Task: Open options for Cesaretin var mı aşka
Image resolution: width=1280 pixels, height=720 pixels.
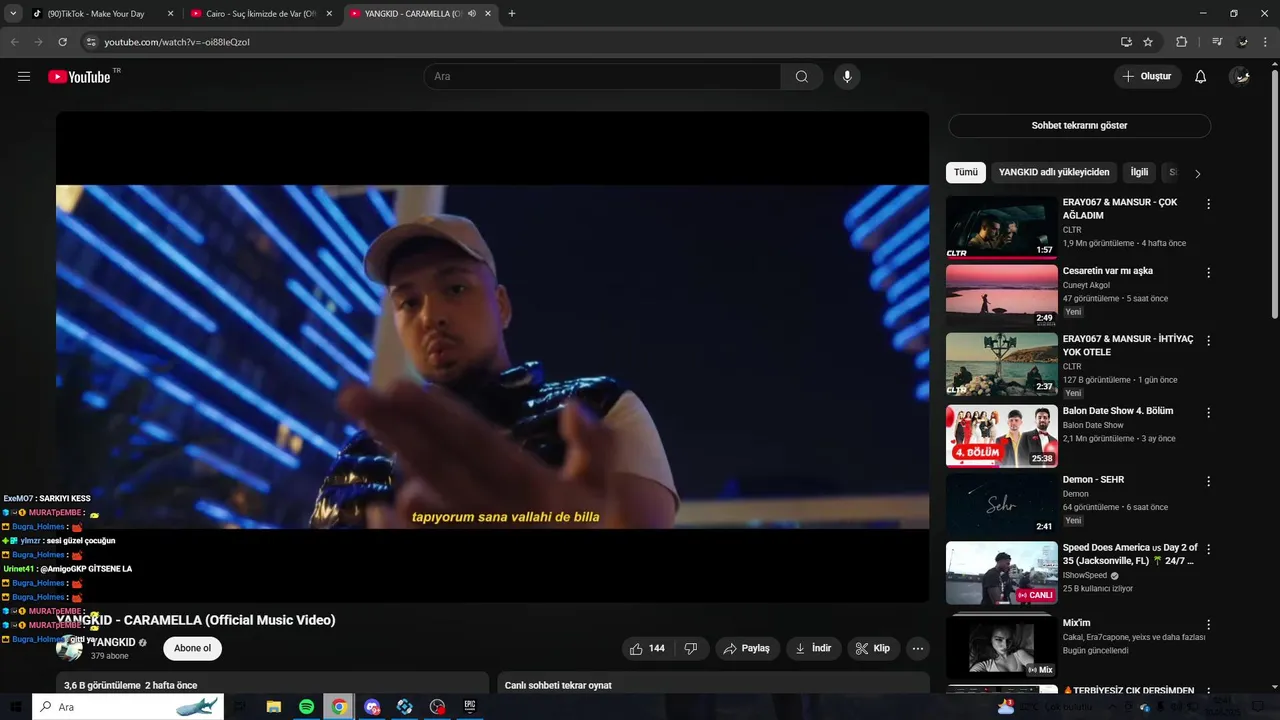Action: tap(1208, 272)
